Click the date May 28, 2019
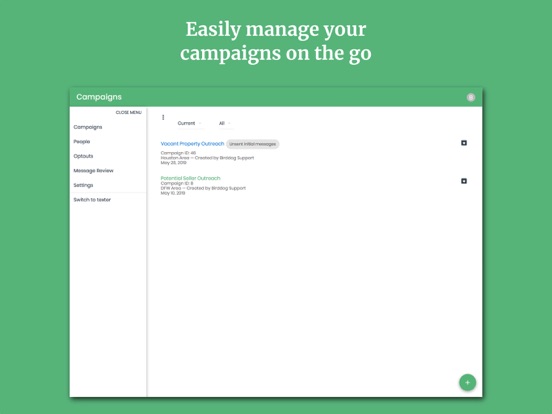The height and width of the screenshot is (414, 552). click(x=173, y=163)
